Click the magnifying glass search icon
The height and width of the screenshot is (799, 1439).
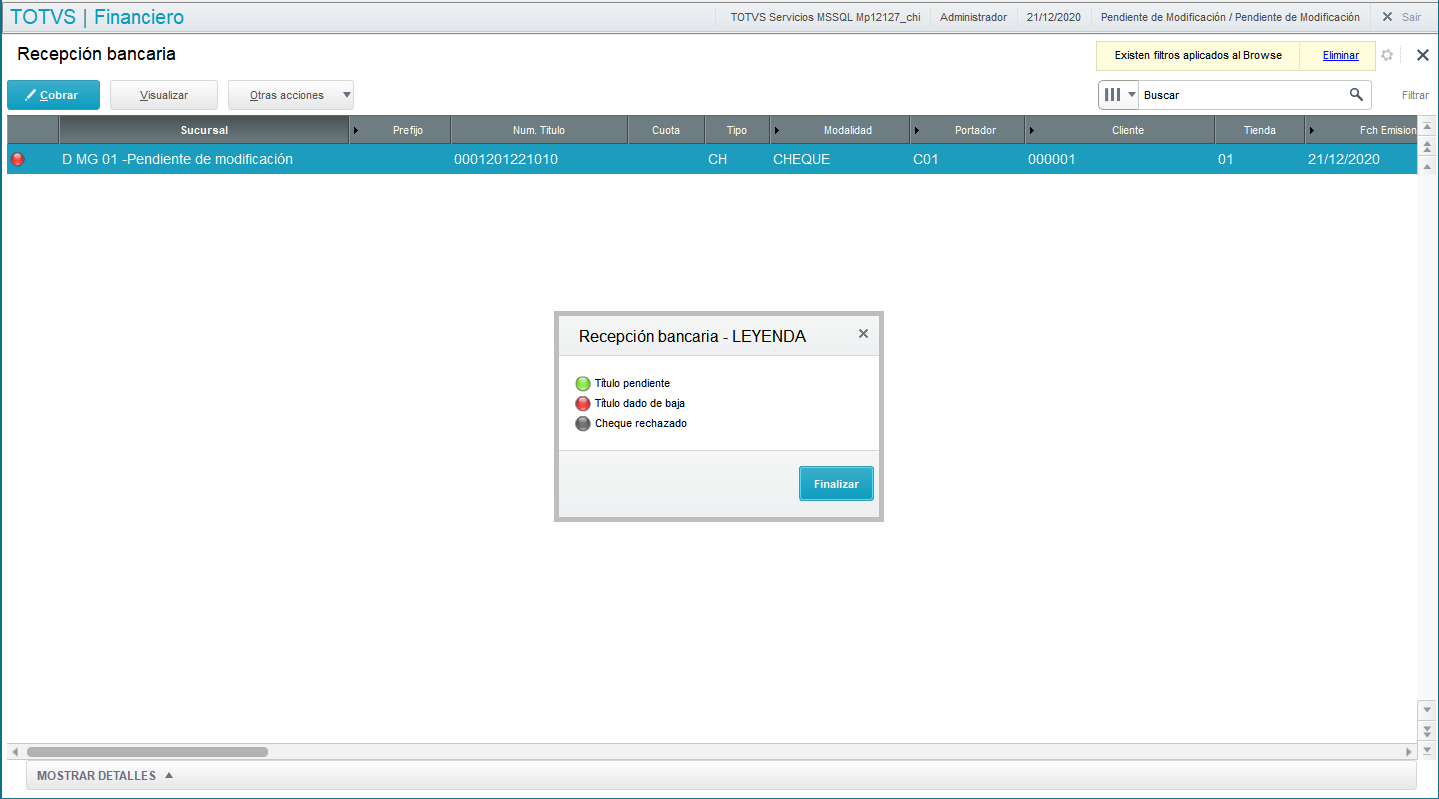1356,95
